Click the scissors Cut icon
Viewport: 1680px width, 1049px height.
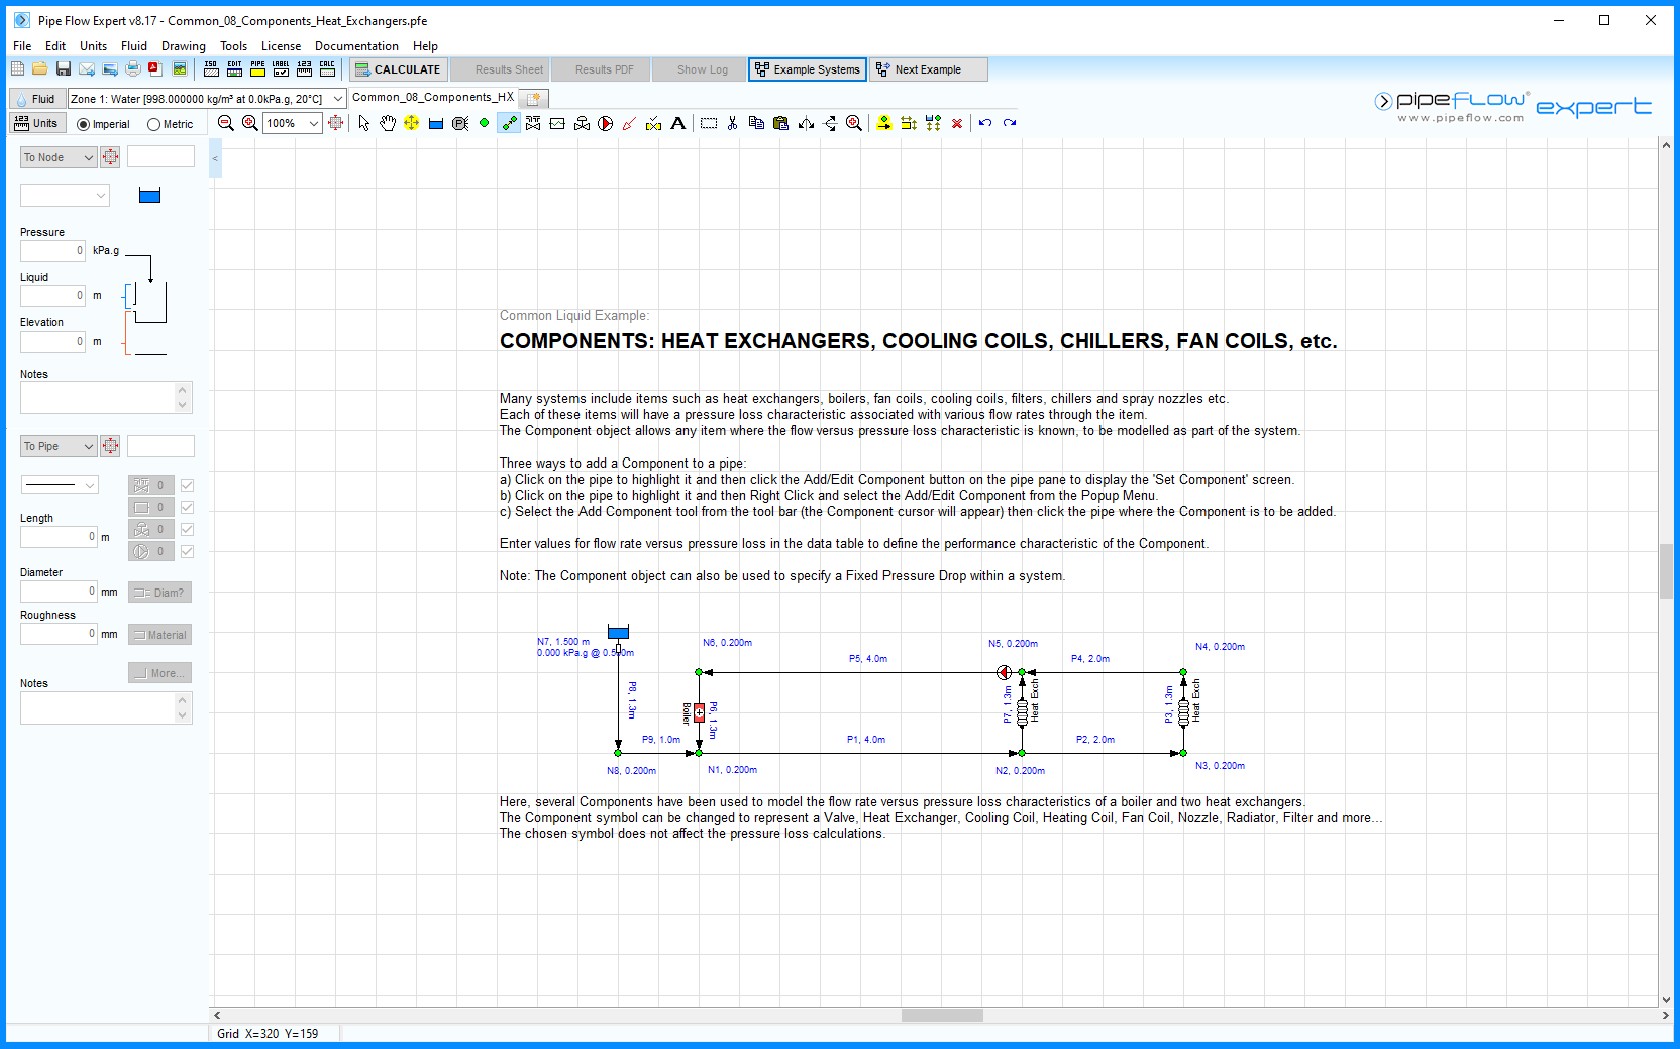[732, 123]
